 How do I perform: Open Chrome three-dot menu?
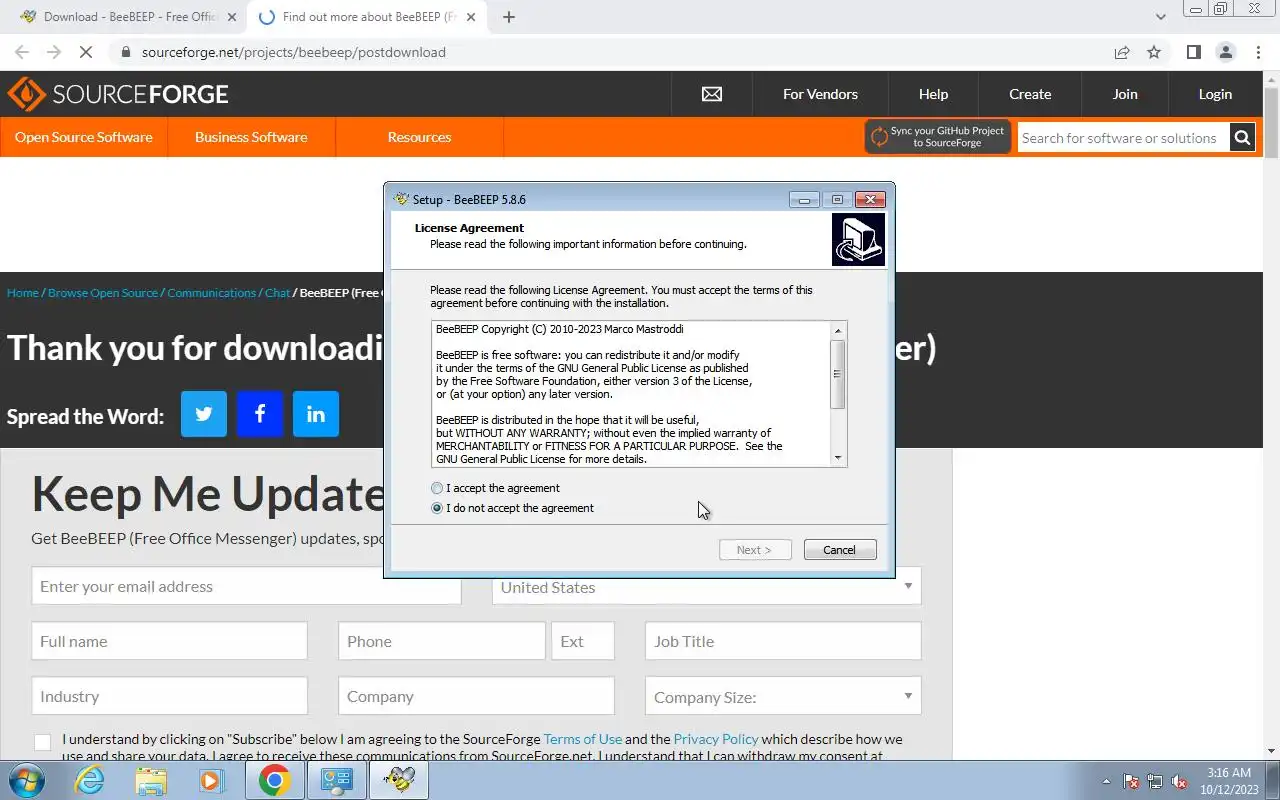click(1257, 52)
